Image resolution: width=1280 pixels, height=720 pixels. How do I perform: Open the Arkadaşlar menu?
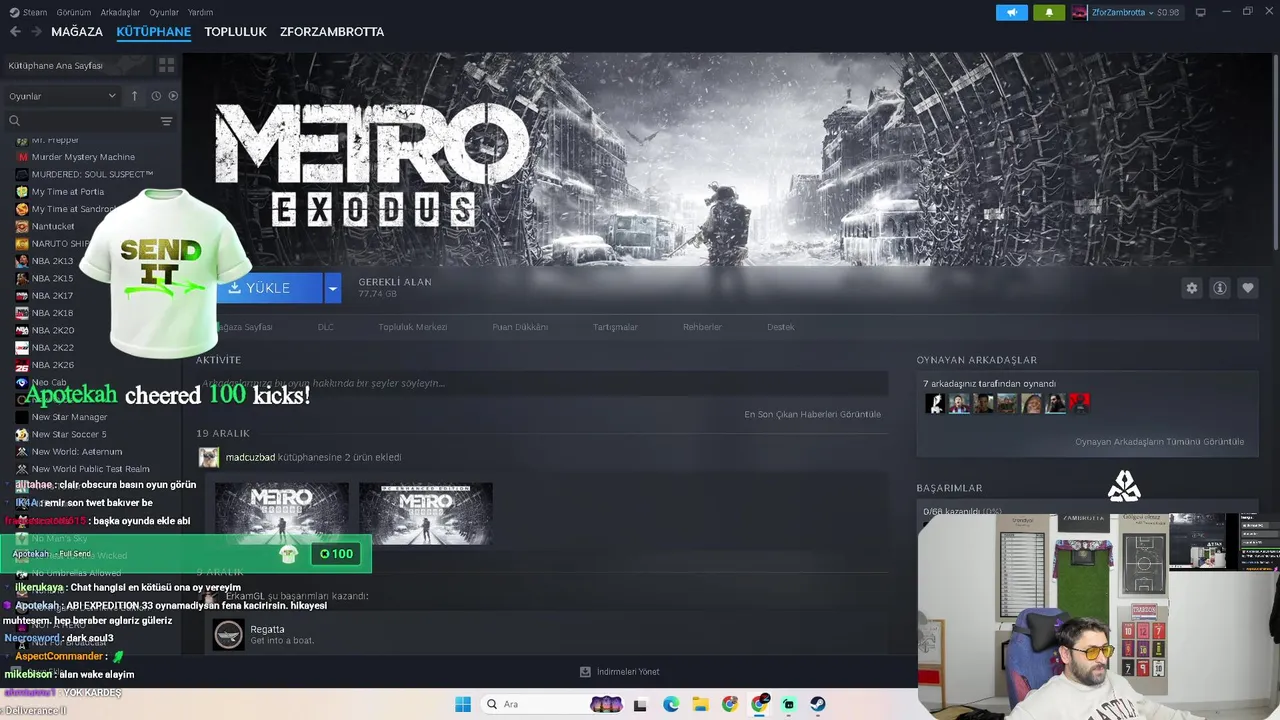[121, 12]
